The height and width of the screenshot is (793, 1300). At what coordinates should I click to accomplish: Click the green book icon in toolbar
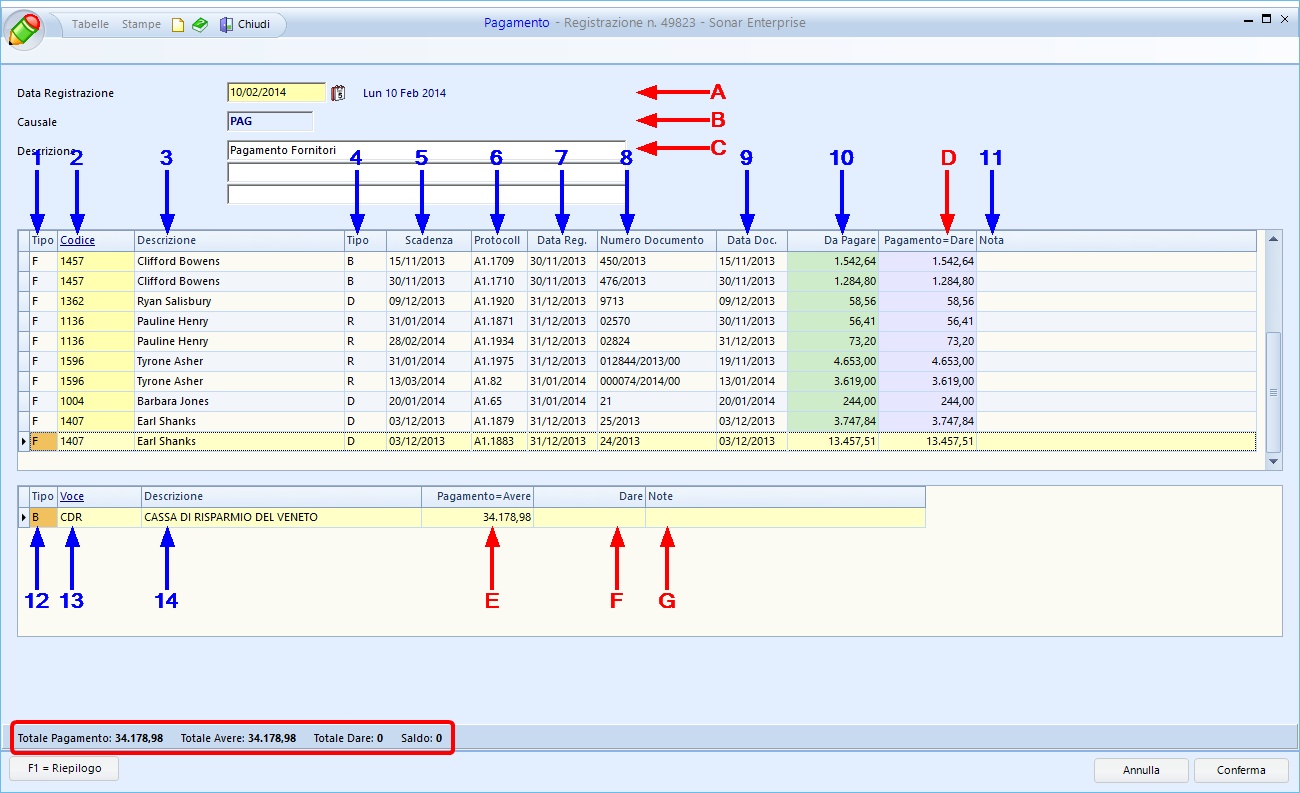(200, 25)
